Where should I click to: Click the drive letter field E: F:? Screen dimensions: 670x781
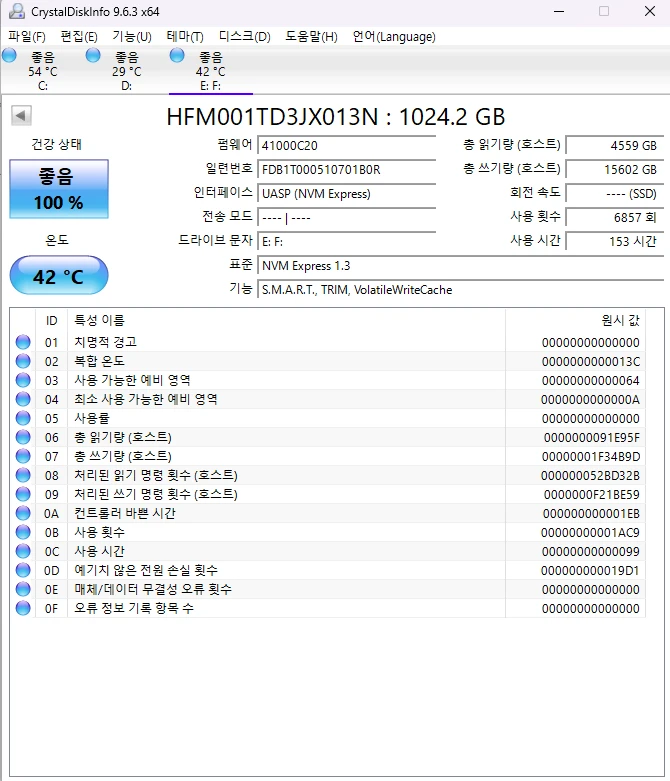[347, 242]
